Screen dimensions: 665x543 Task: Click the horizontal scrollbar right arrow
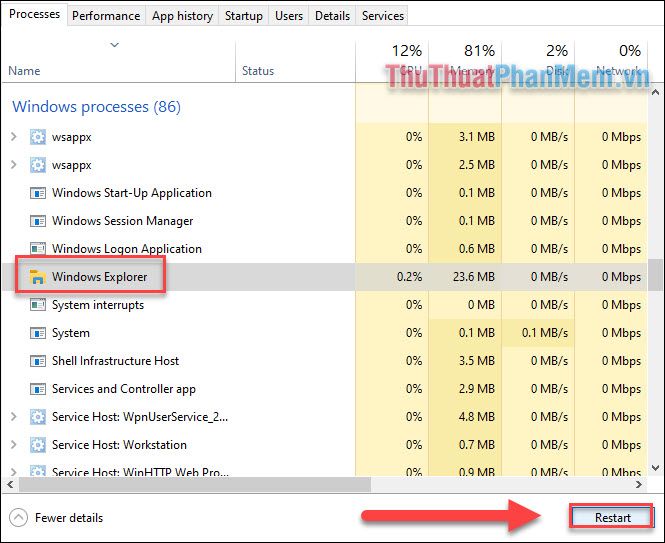coord(639,484)
